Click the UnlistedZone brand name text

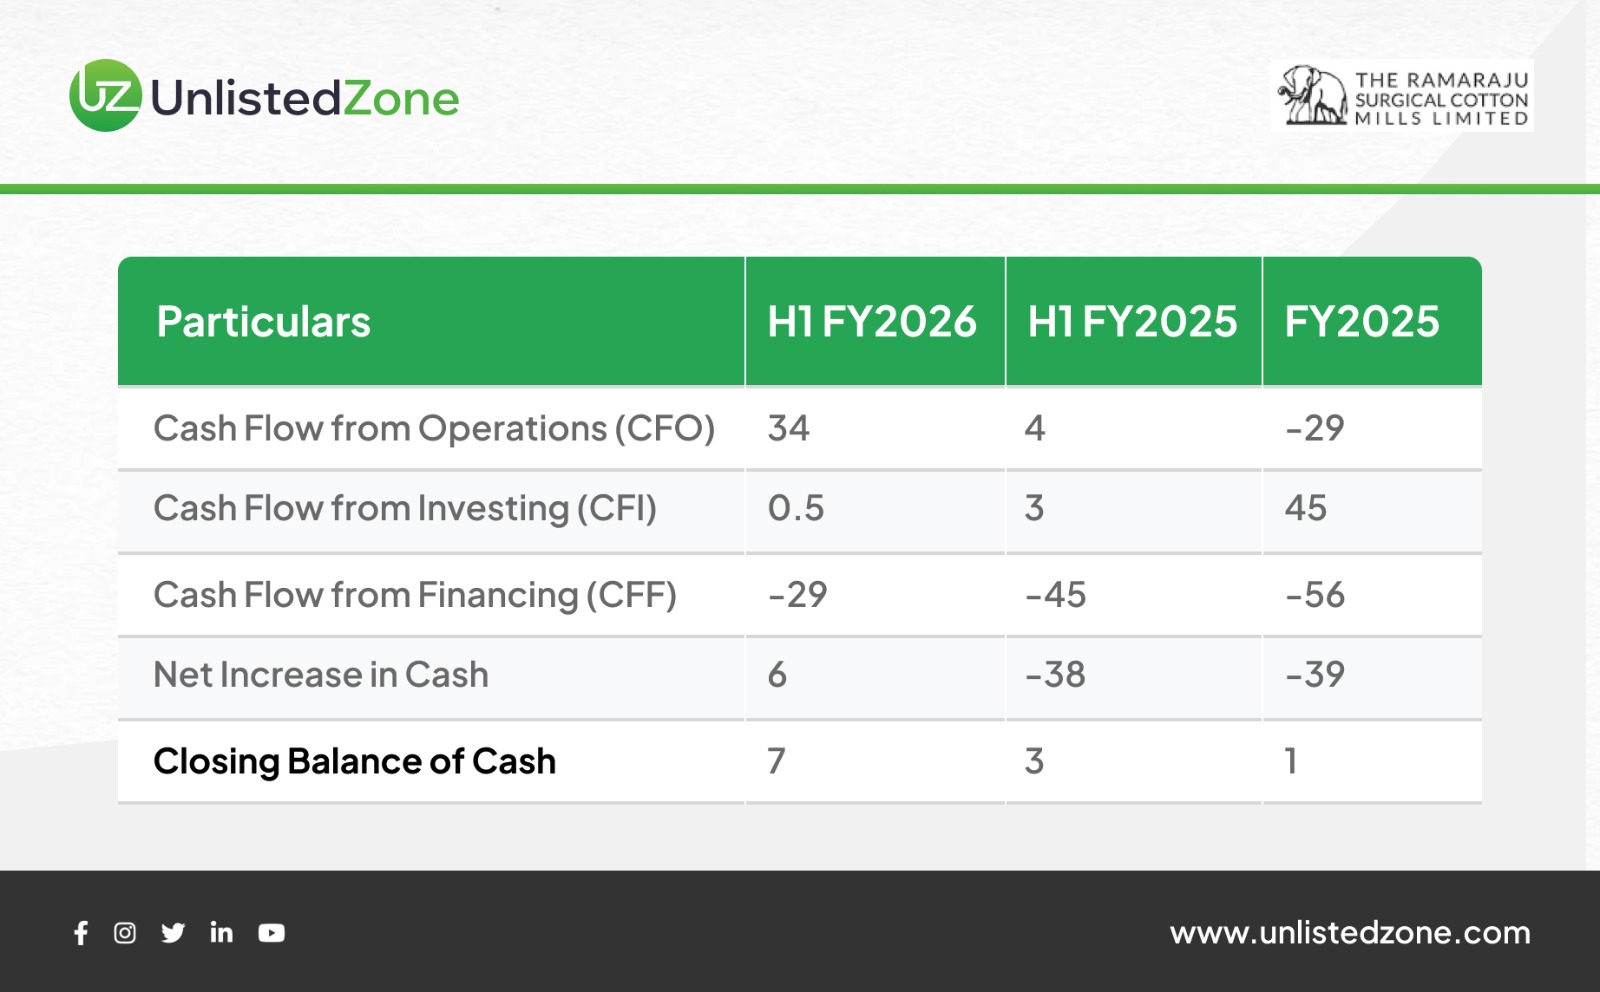pos(305,98)
